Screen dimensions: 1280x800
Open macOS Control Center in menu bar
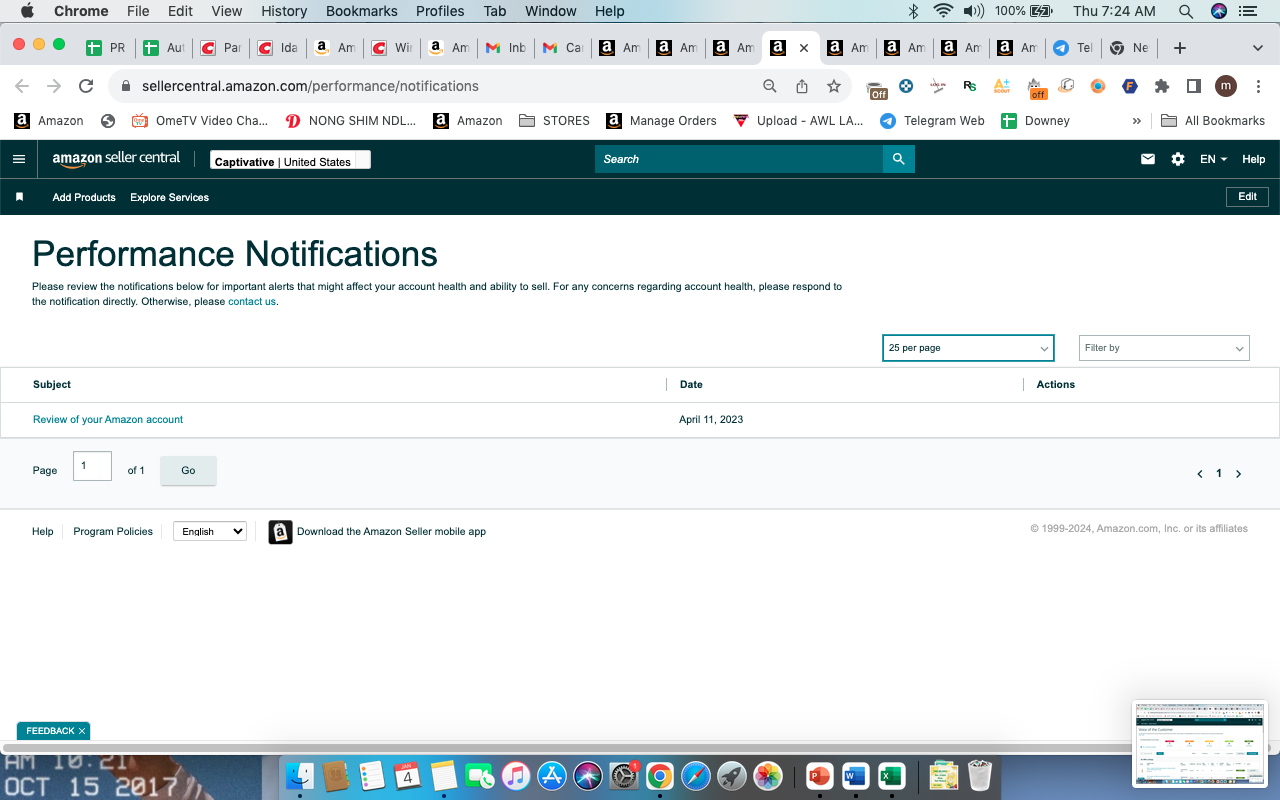(x=1247, y=11)
